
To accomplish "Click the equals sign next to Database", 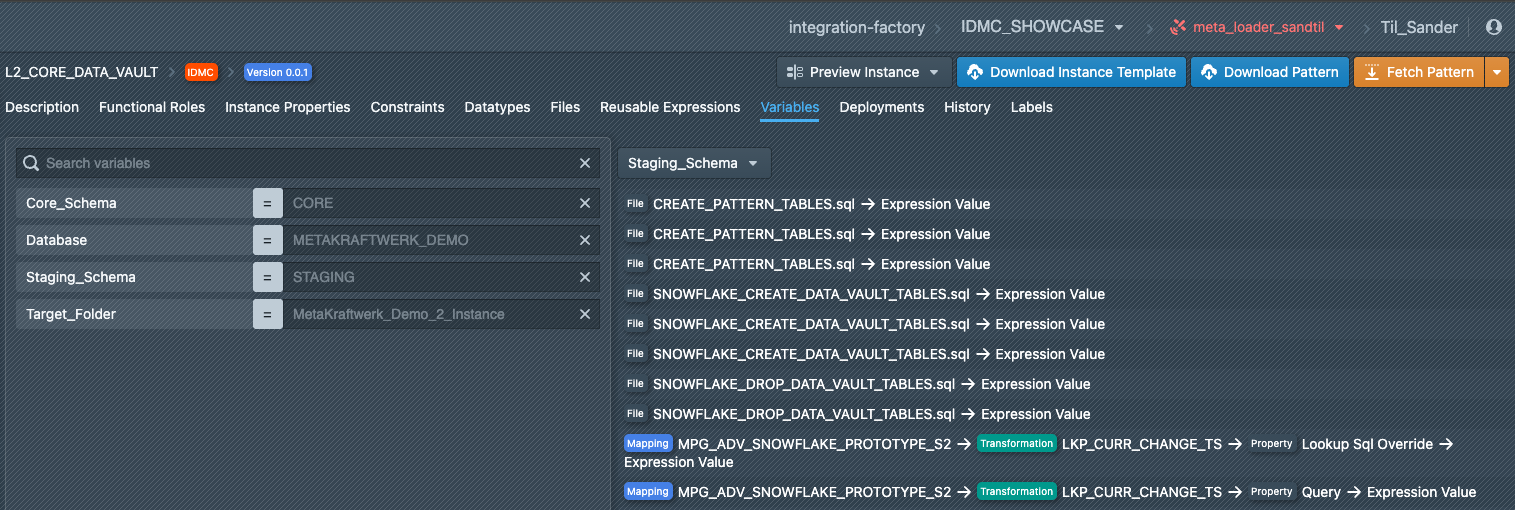I will point(267,240).
